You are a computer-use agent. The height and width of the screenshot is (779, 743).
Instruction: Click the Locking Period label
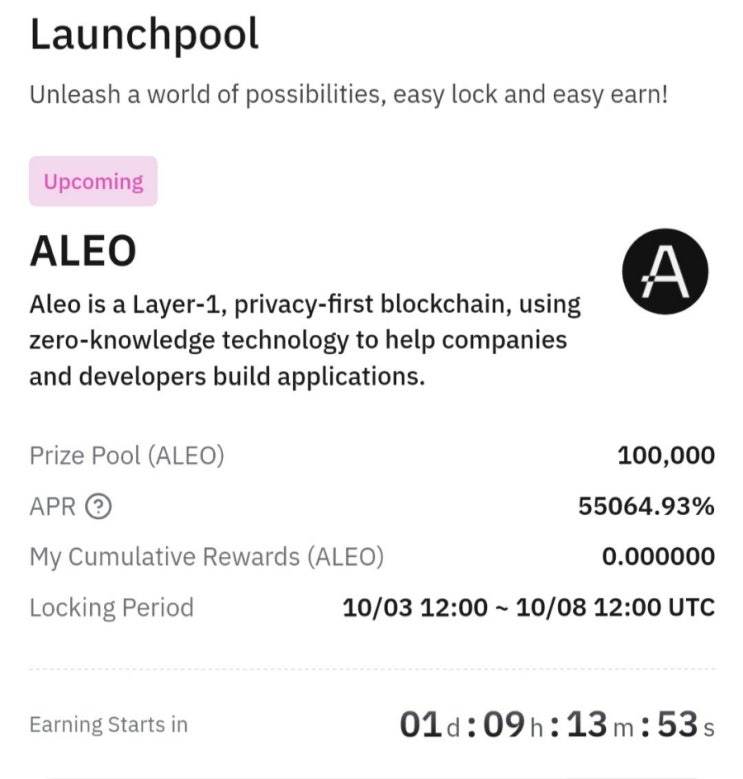111,607
